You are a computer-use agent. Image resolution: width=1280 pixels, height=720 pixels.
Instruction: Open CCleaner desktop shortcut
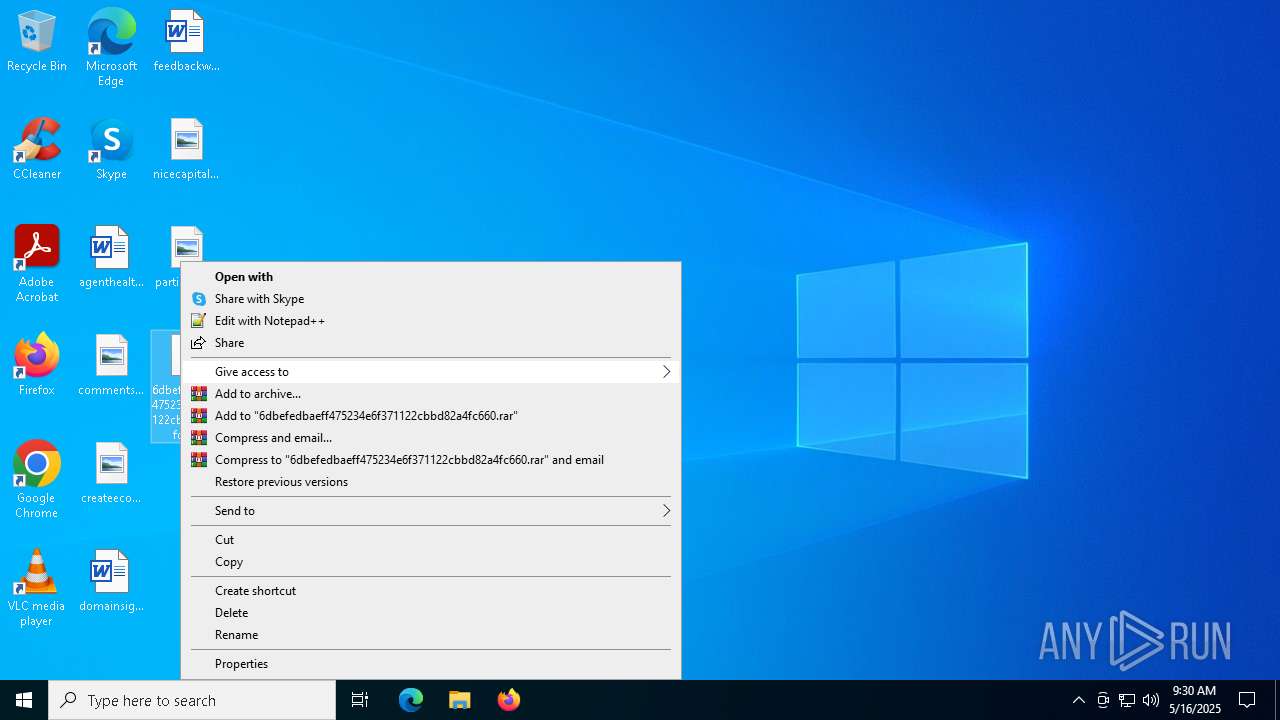[x=37, y=150]
